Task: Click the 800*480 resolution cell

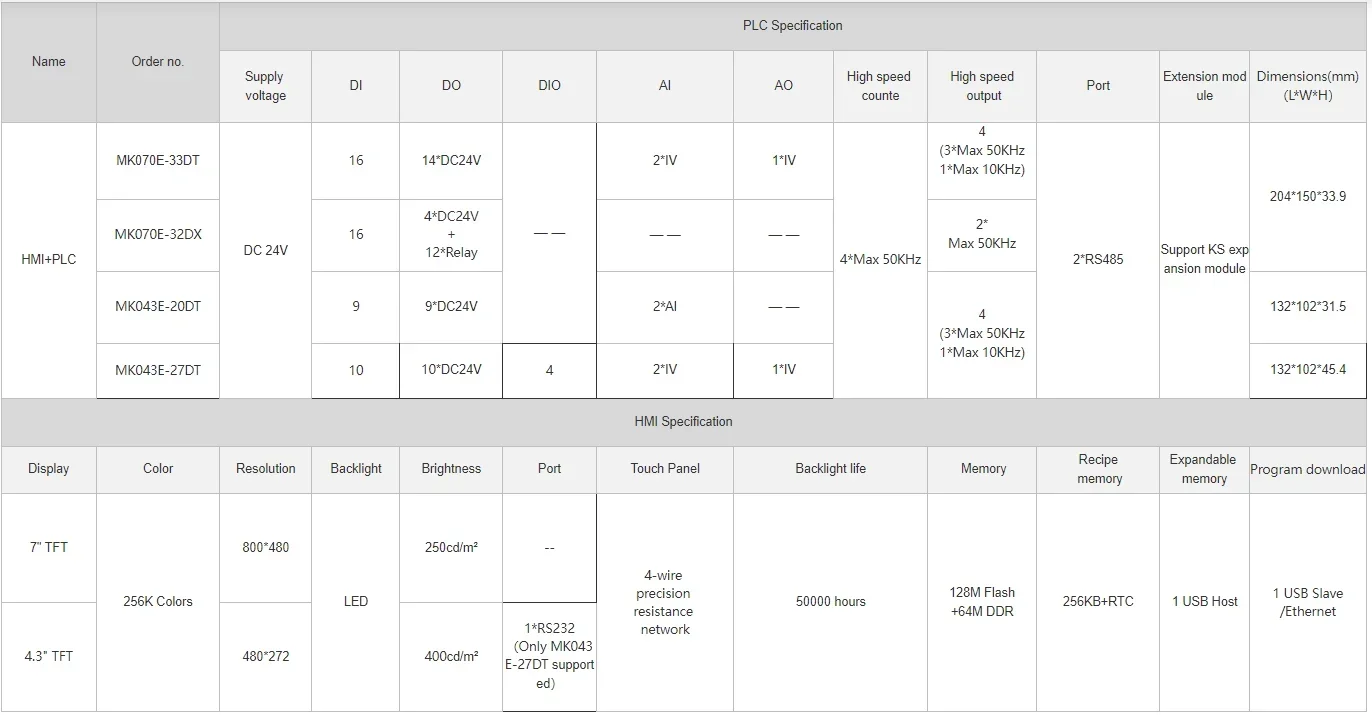Action: (265, 548)
